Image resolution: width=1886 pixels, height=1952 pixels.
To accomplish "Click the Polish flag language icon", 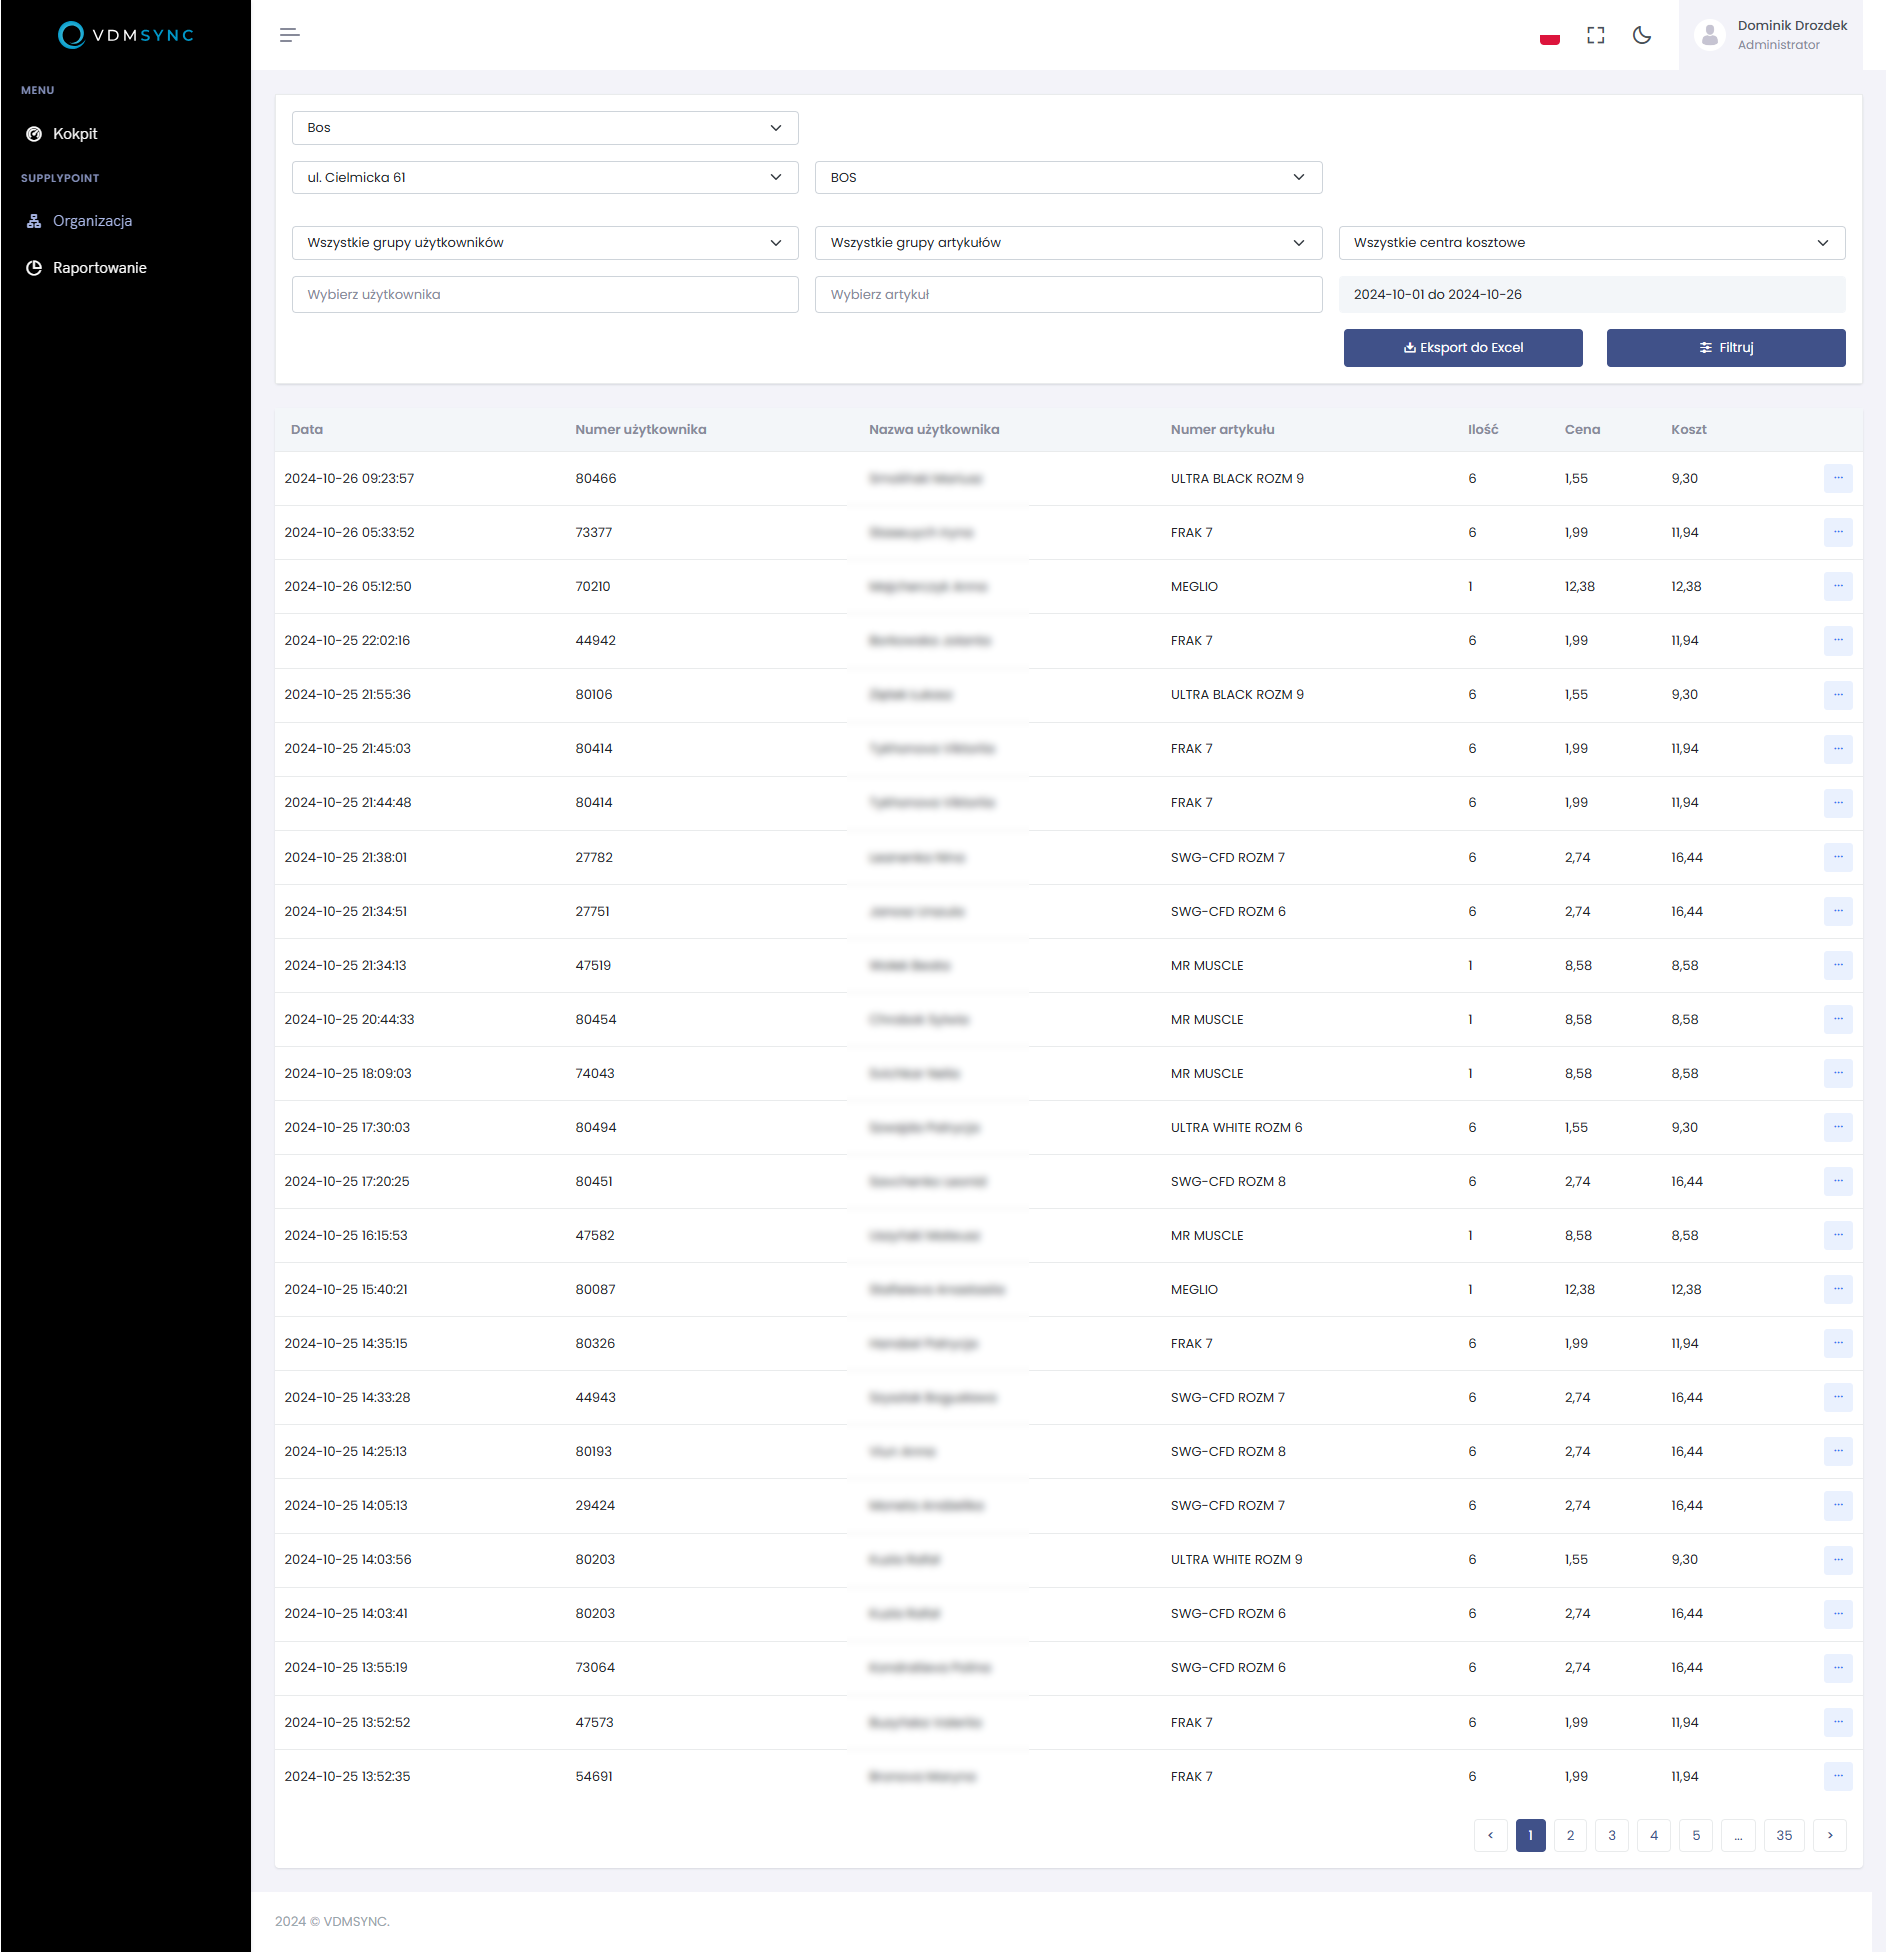I will click(x=1549, y=36).
